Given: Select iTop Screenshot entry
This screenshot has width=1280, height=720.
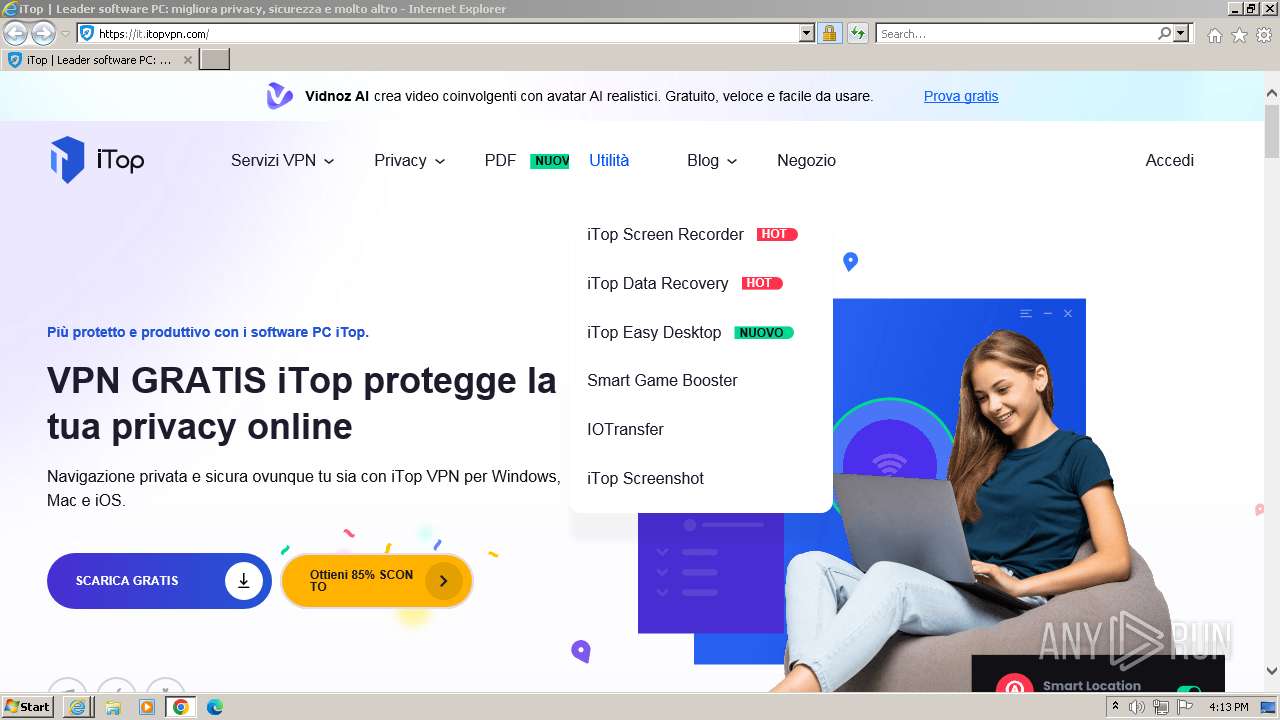Looking at the screenshot, I should pos(645,478).
